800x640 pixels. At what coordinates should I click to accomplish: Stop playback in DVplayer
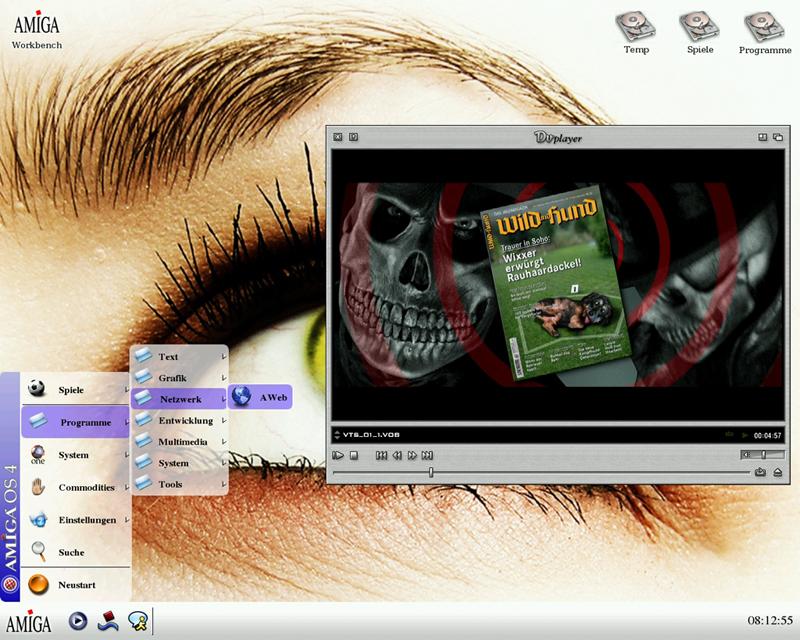354,455
